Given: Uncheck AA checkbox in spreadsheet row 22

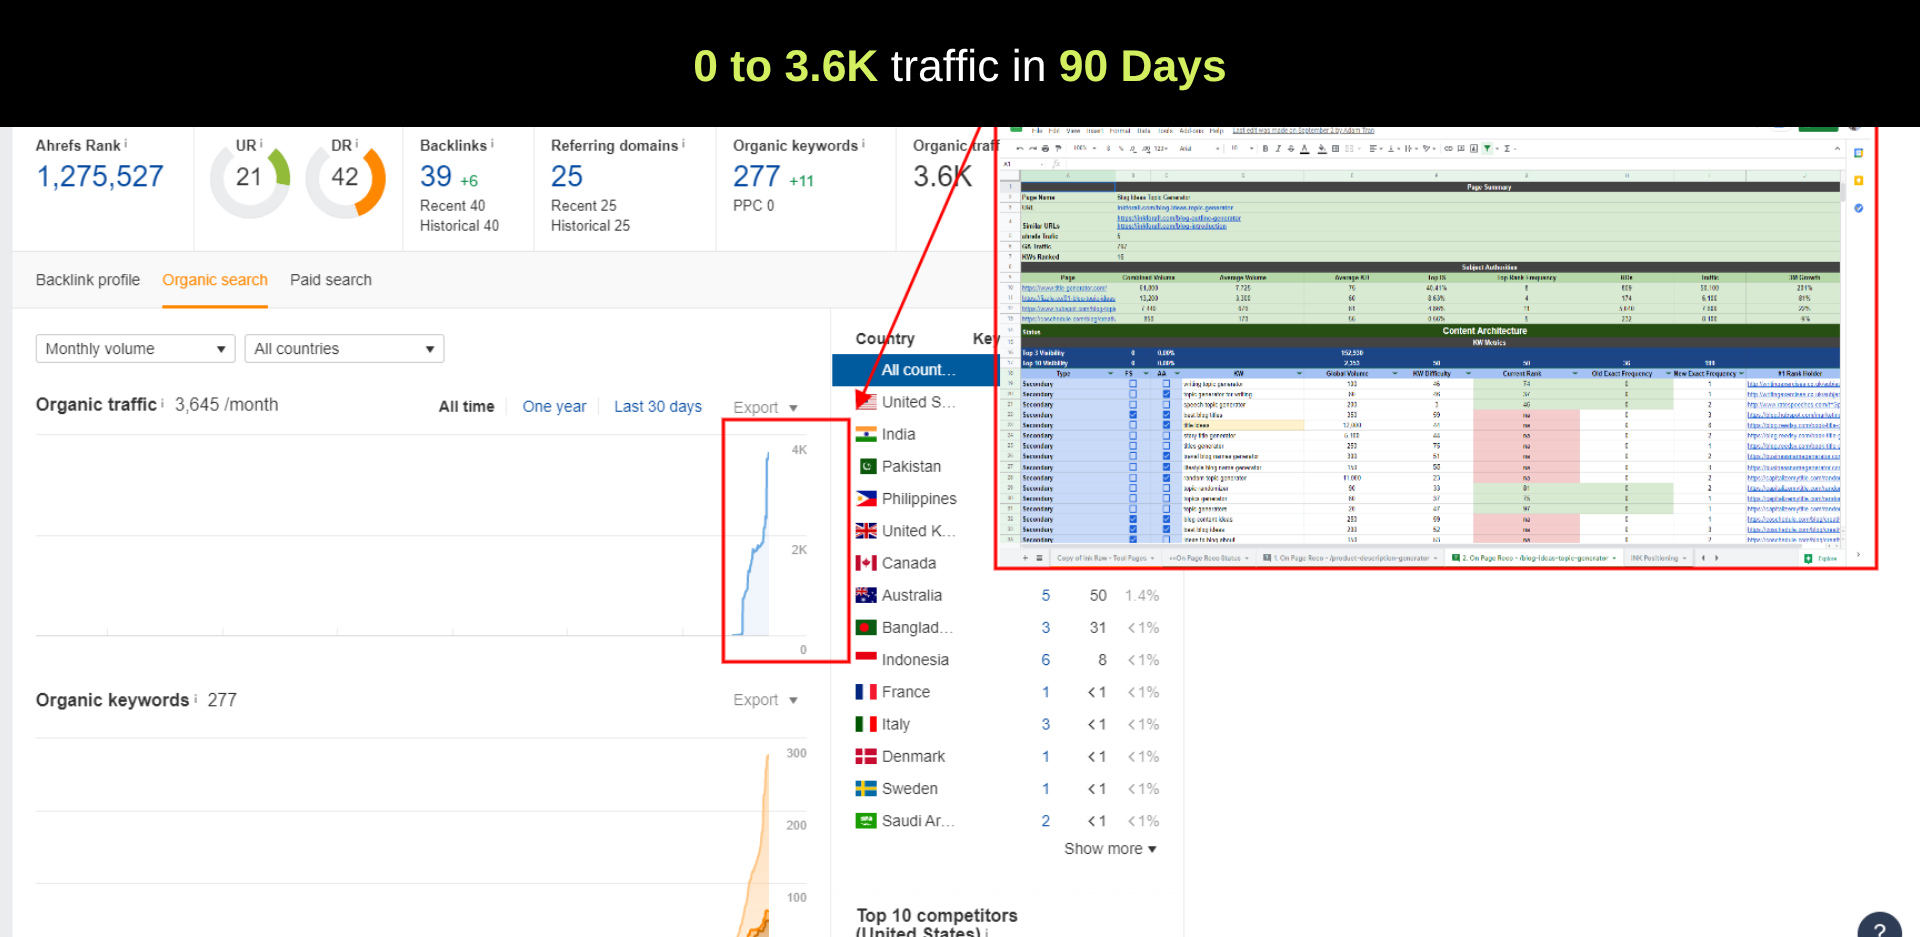Looking at the screenshot, I should point(1166,415).
